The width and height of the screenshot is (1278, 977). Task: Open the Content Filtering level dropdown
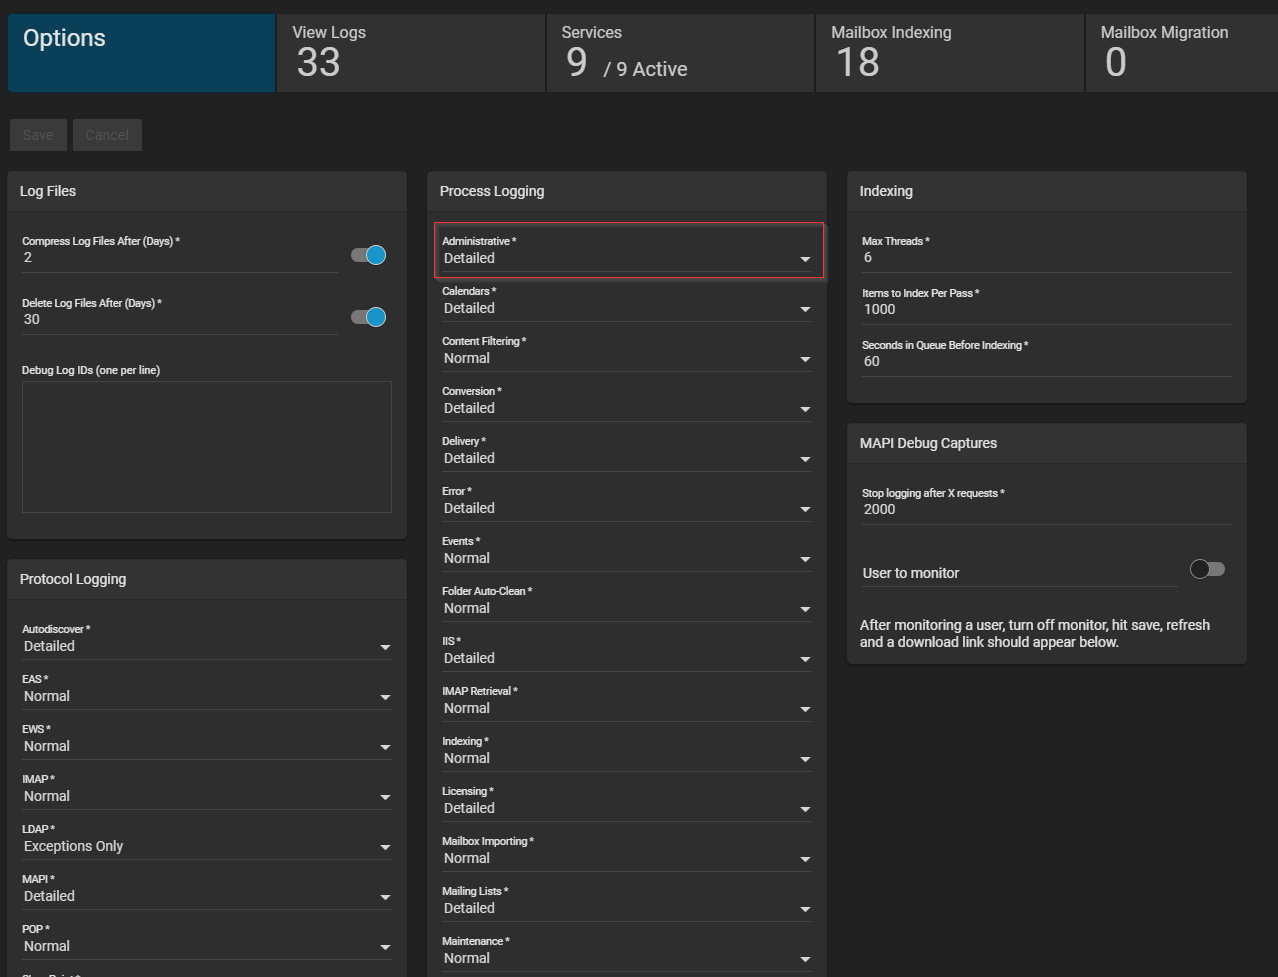coord(627,359)
